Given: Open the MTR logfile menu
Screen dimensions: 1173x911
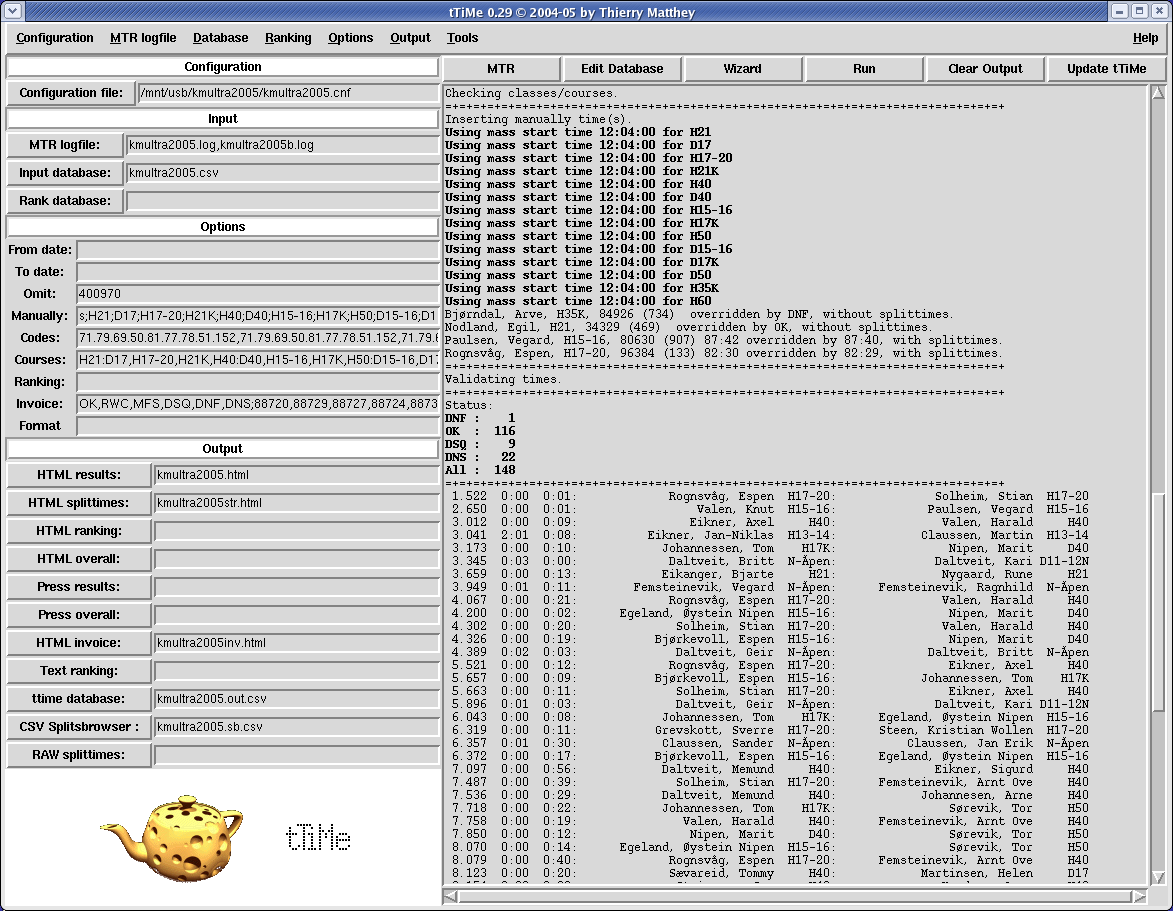Looking at the screenshot, I should pos(143,38).
